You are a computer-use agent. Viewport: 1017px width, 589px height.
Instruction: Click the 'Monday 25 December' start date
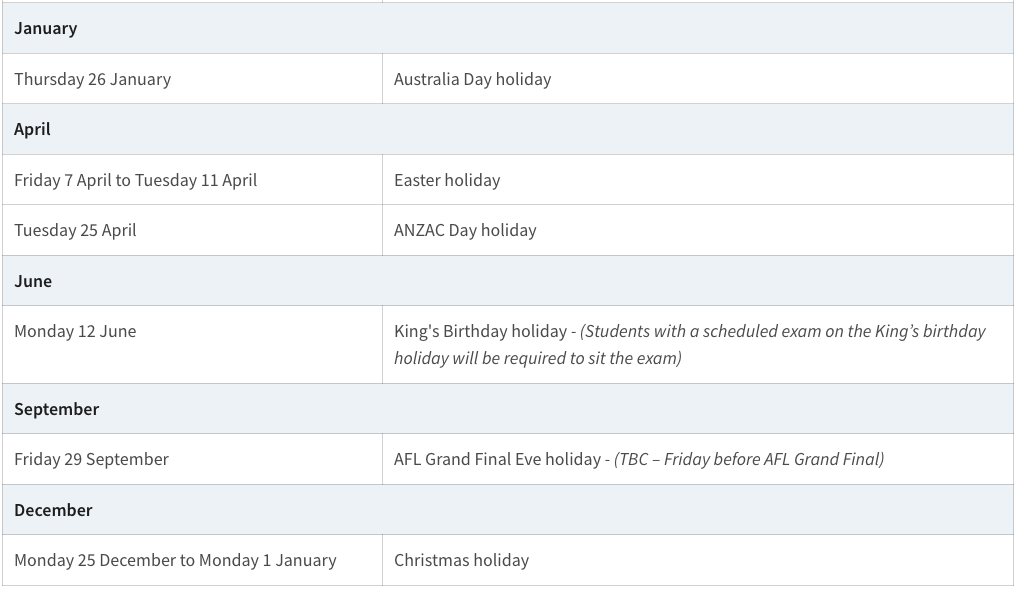coord(95,560)
